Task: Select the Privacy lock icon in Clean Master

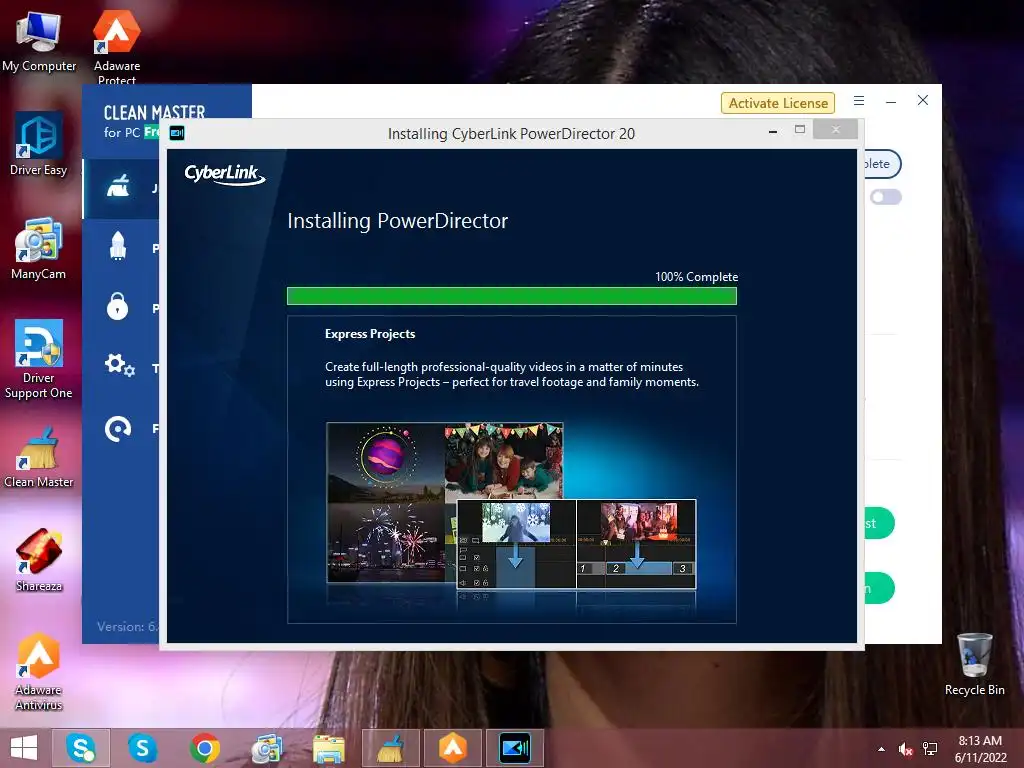Action: pos(118,306)
